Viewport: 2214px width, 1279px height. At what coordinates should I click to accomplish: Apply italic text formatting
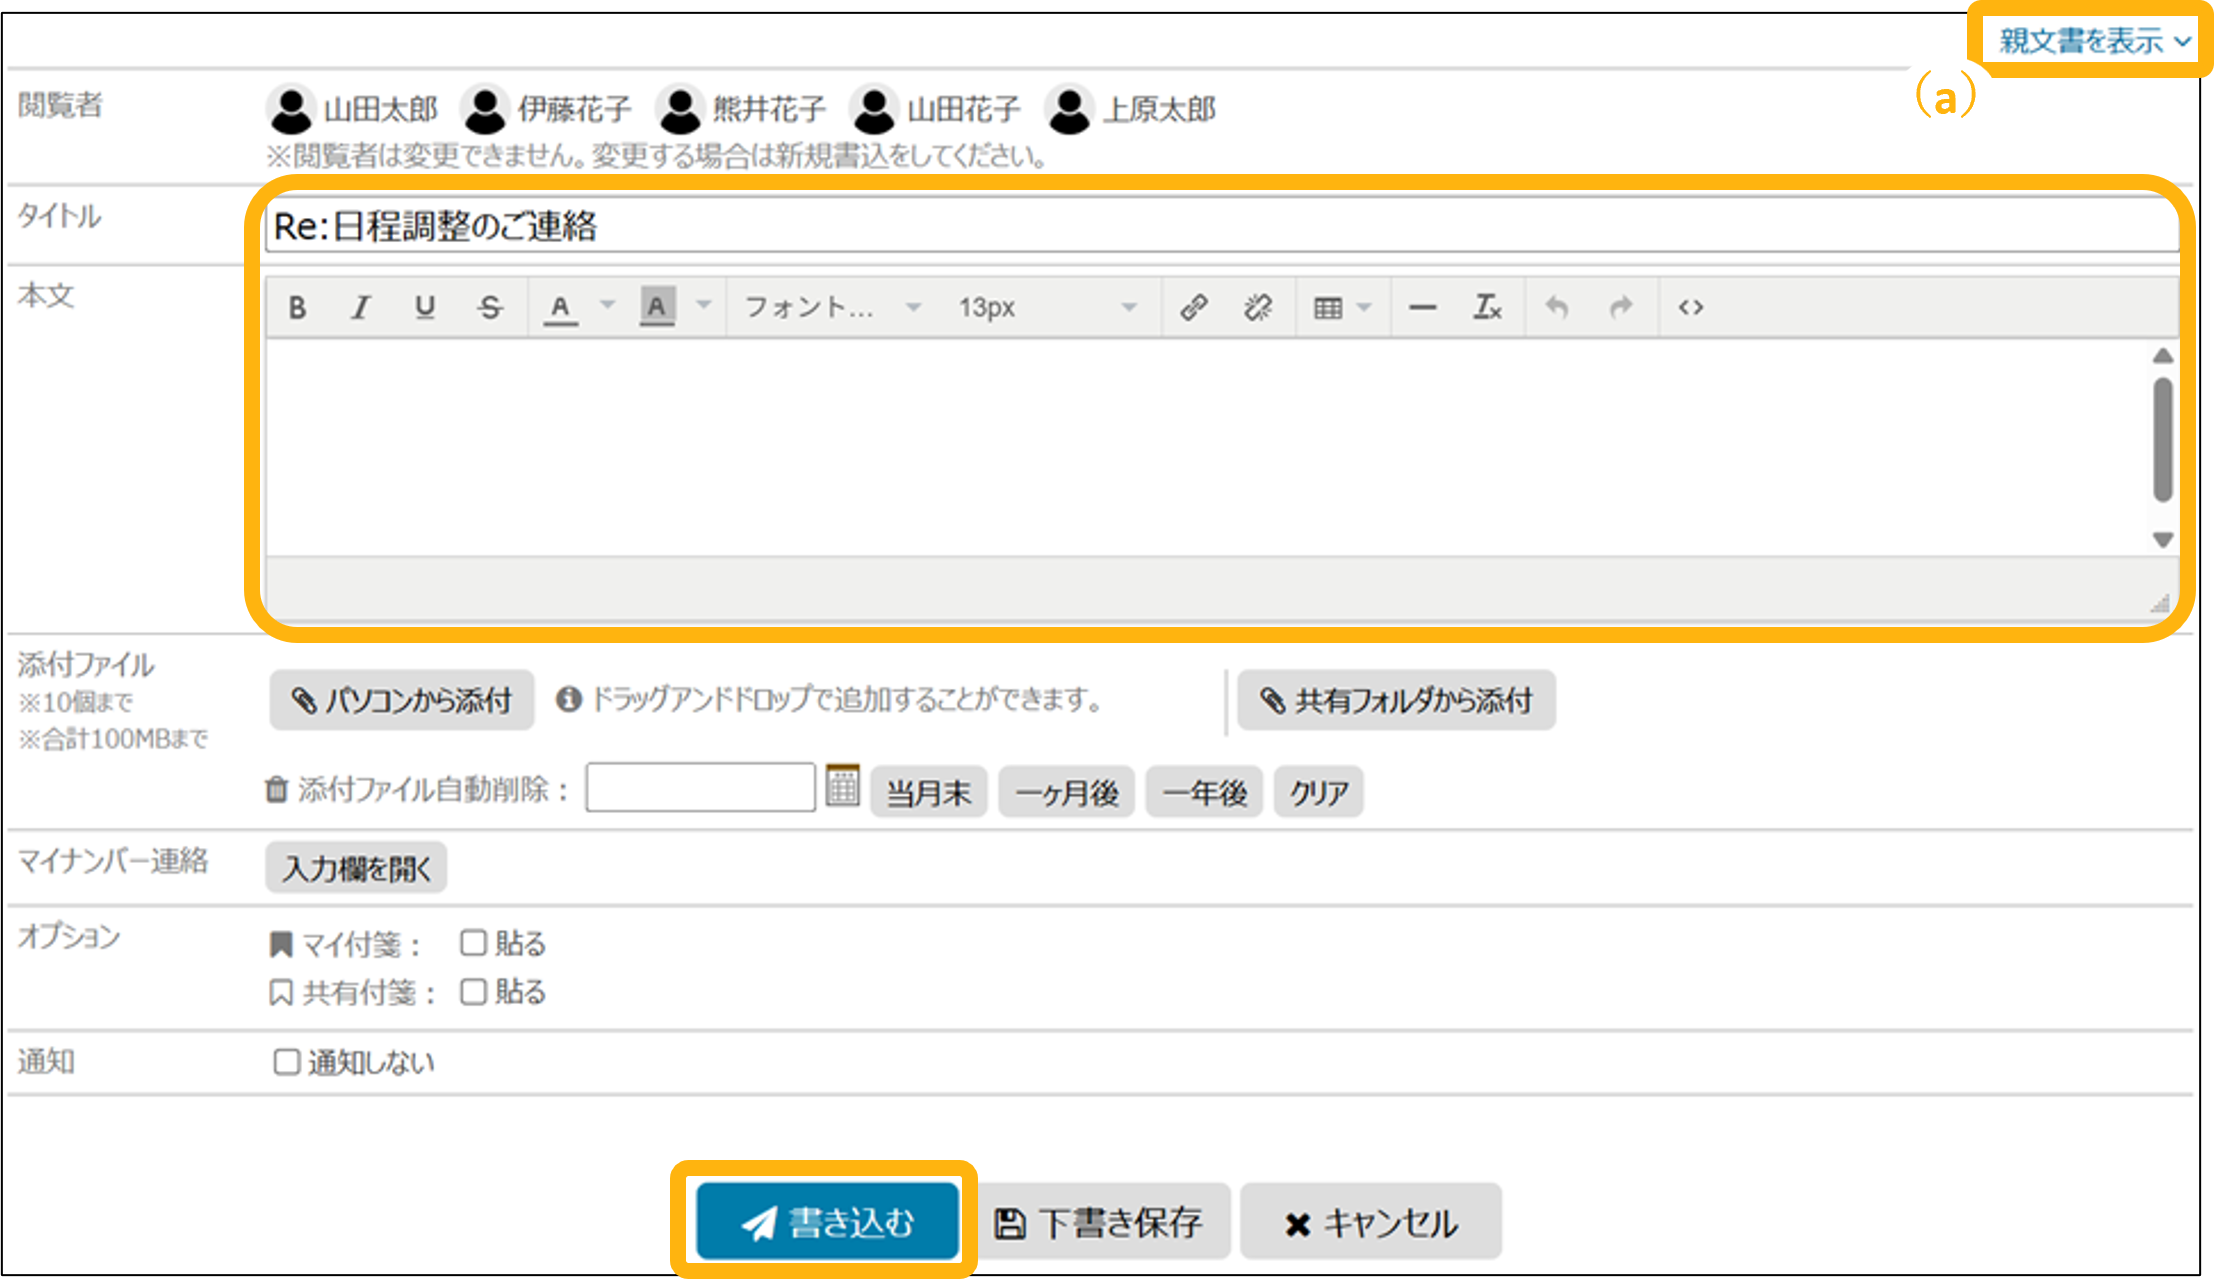361,307
